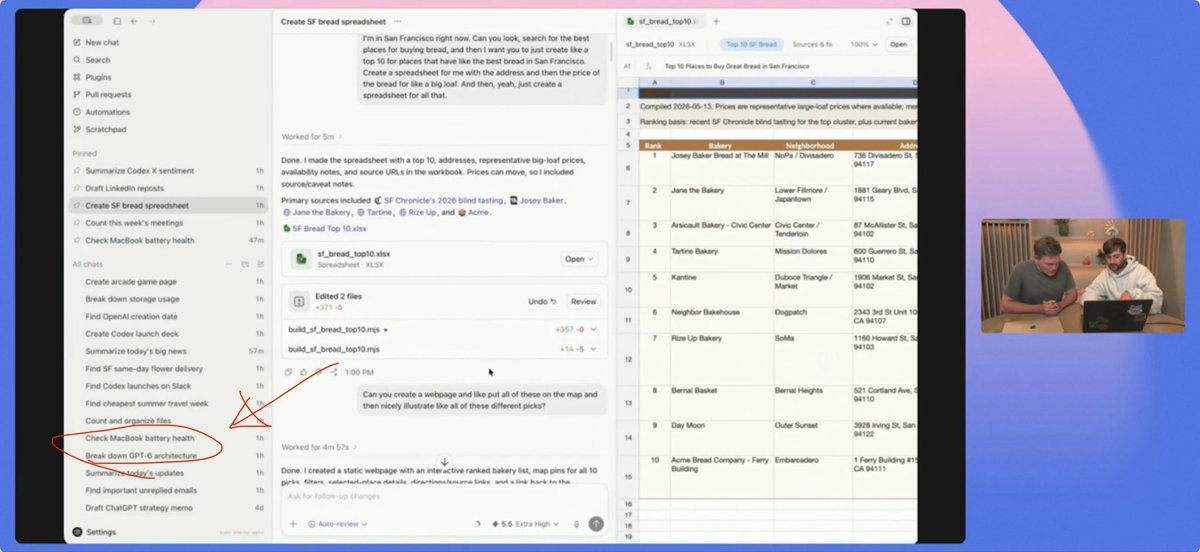1200x552 pixels.
Task: Click the Review button
Action: (583, 301)
